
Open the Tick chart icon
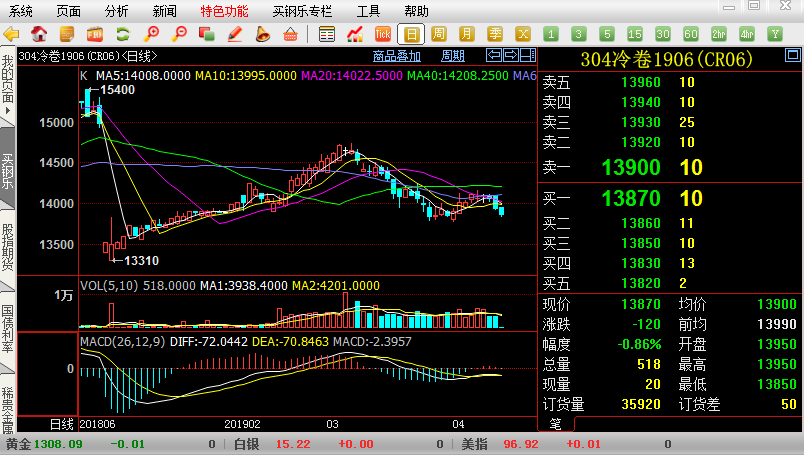382,34
